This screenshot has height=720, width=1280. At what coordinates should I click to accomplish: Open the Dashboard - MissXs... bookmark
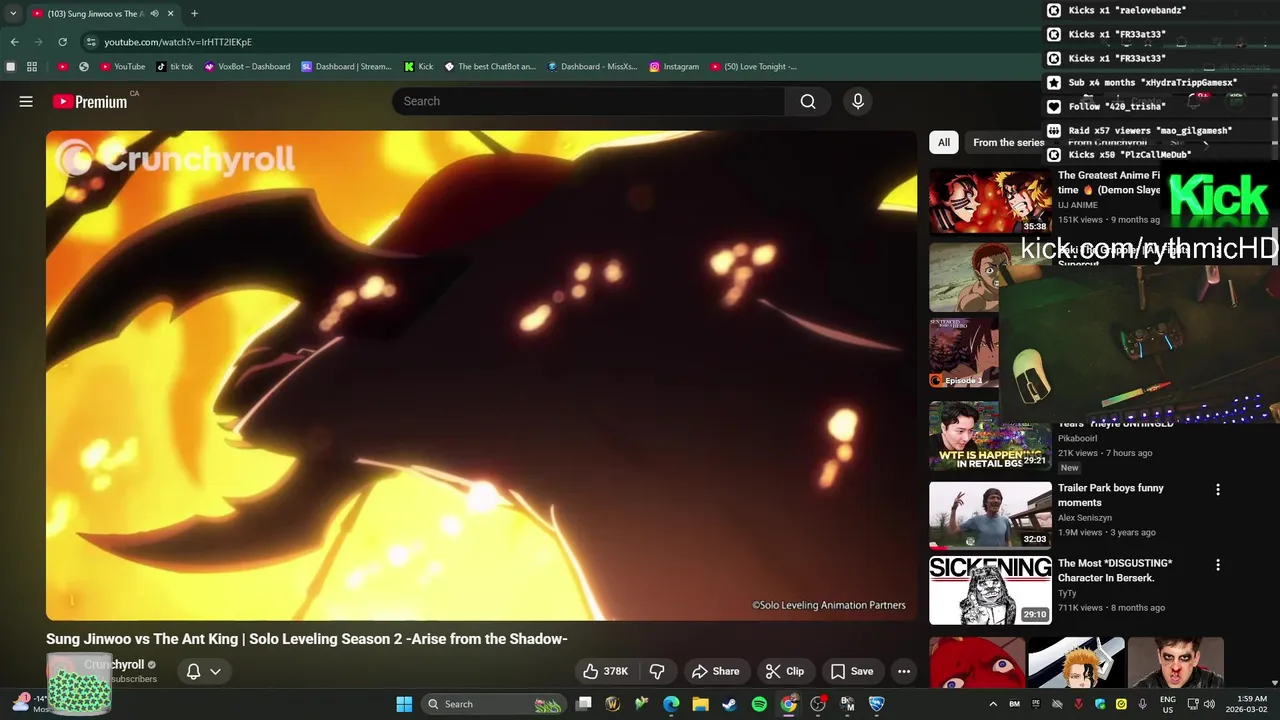tap(592, 67)
